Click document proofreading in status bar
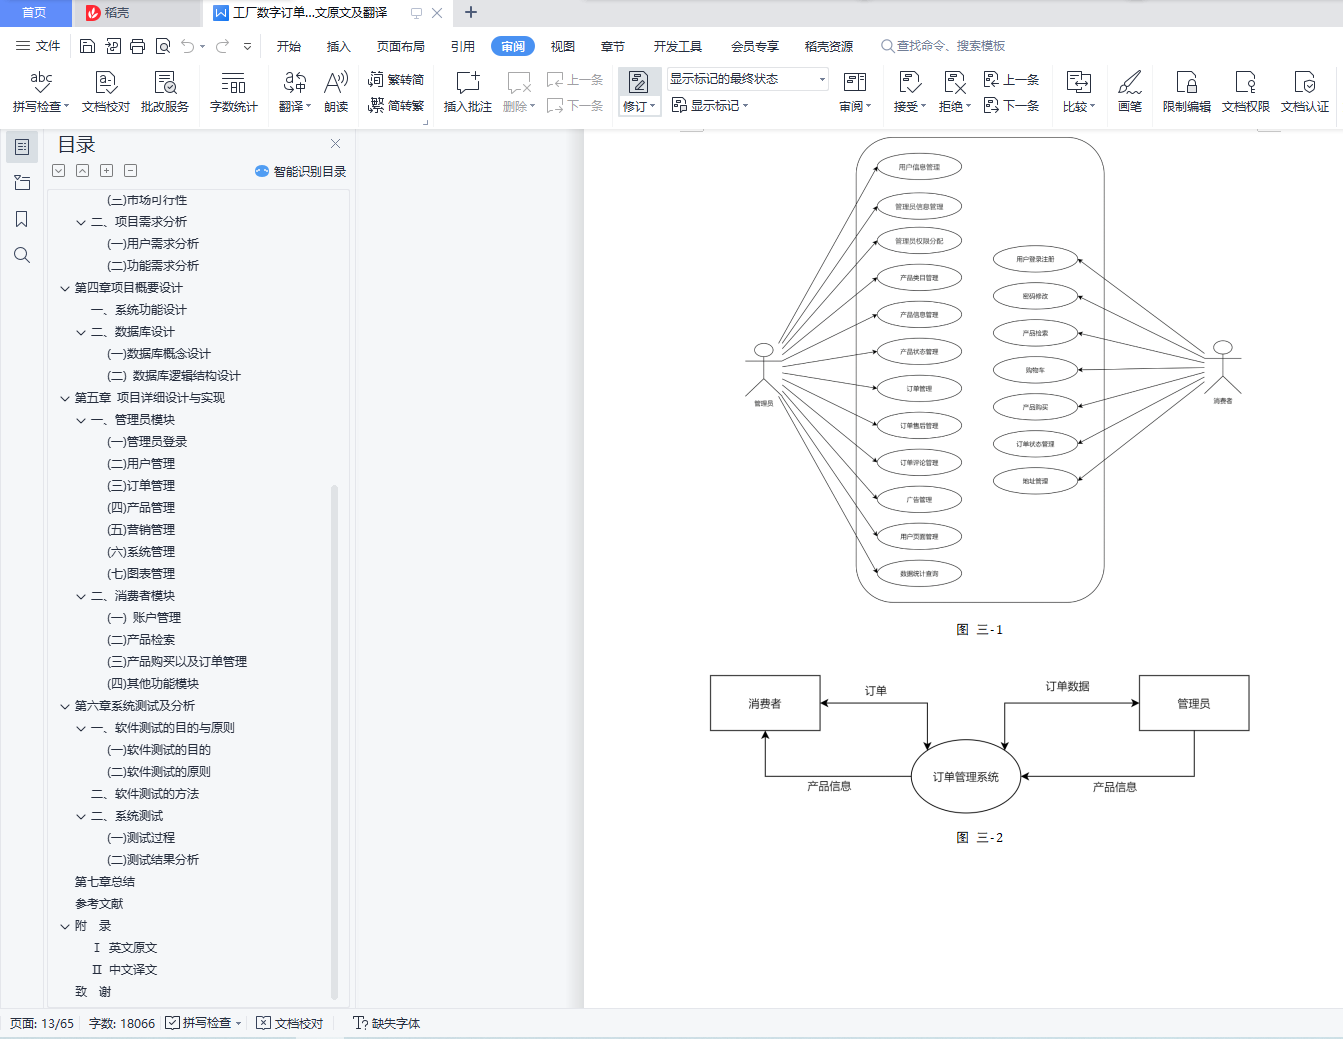The height and width of the screenshot is (1039, 1343). click(290, 1023)
